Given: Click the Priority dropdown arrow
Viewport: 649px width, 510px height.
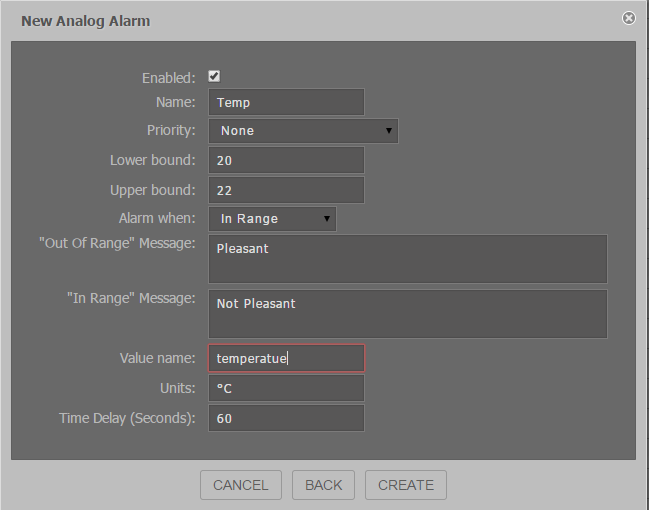Looking at the screenshot, I should click(389, 131).
